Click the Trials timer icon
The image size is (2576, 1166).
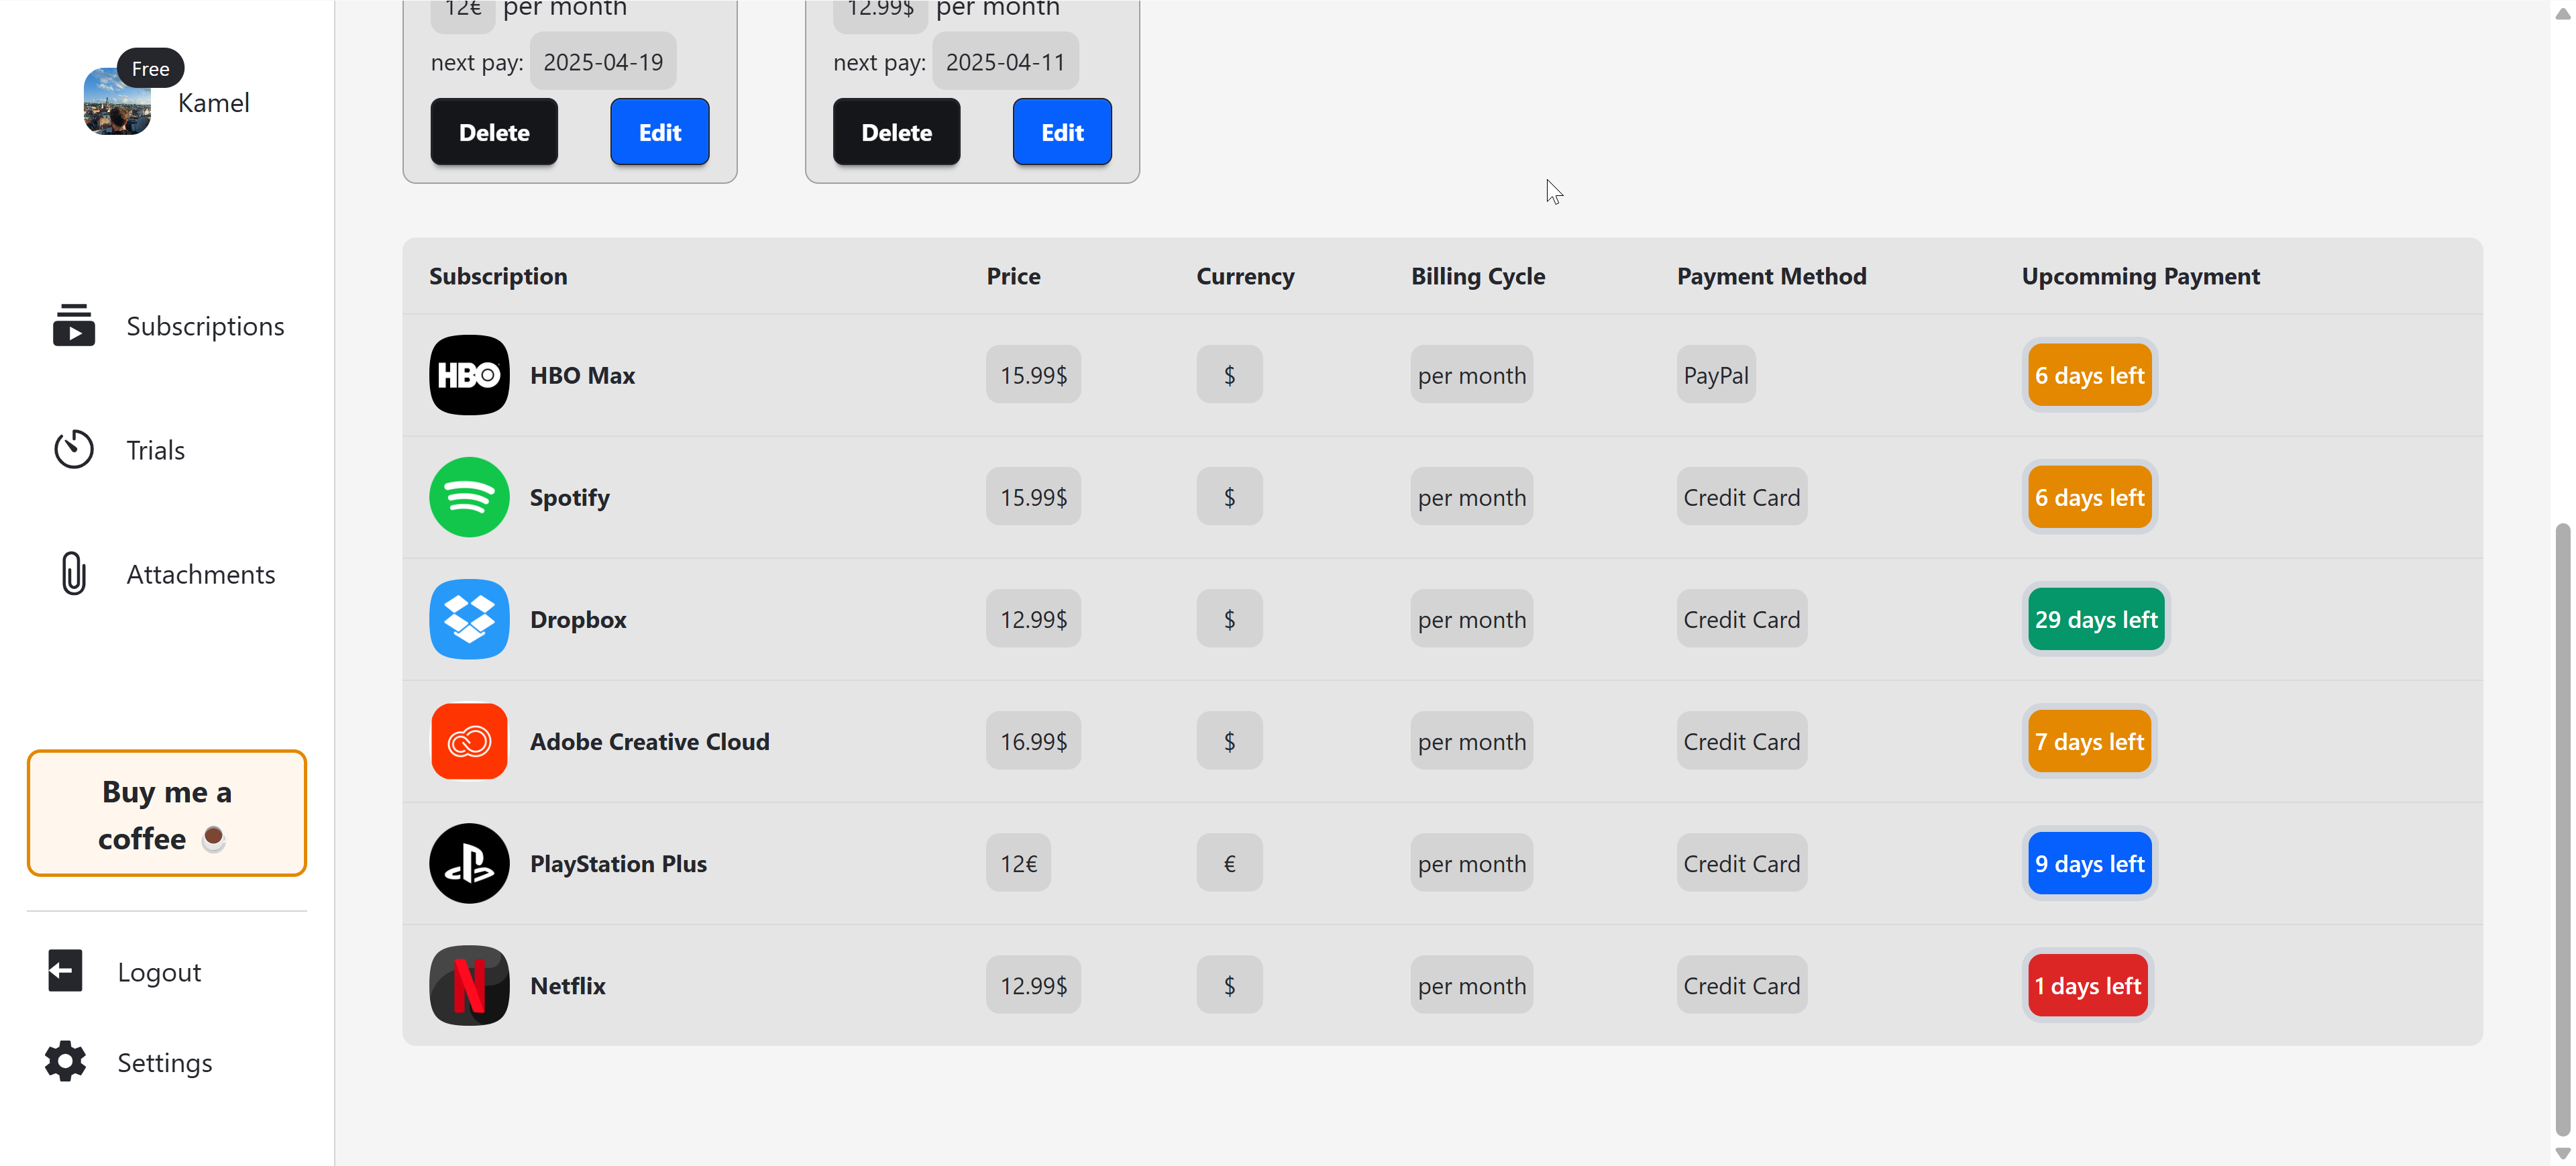(74, 449)
